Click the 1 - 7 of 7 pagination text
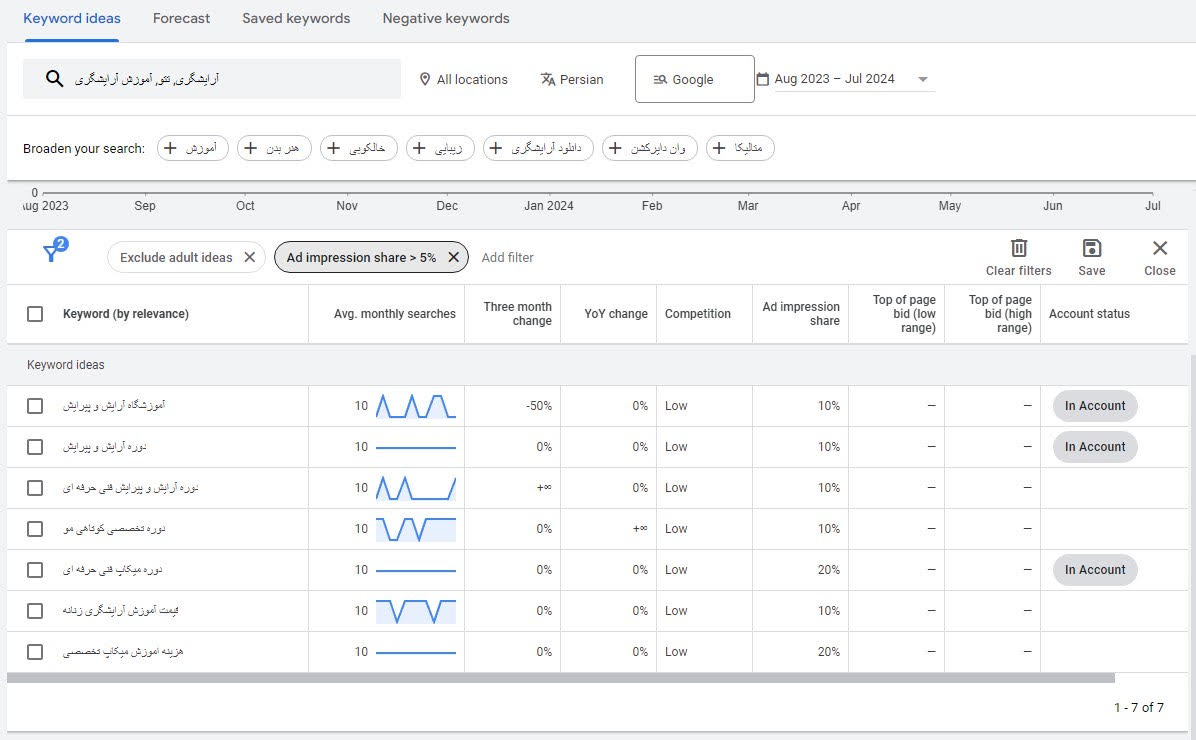Image resolution: width=1196 pixels, height=740 pixels. 1139,707
